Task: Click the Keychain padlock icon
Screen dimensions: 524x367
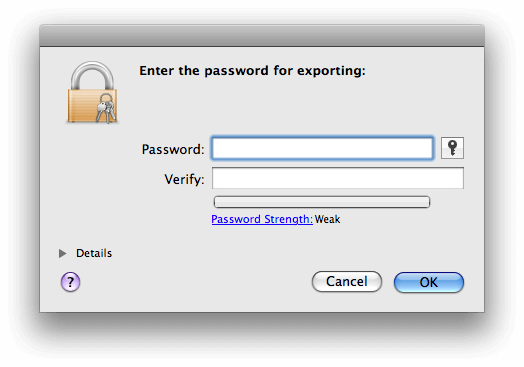Action: coord(92,93)
